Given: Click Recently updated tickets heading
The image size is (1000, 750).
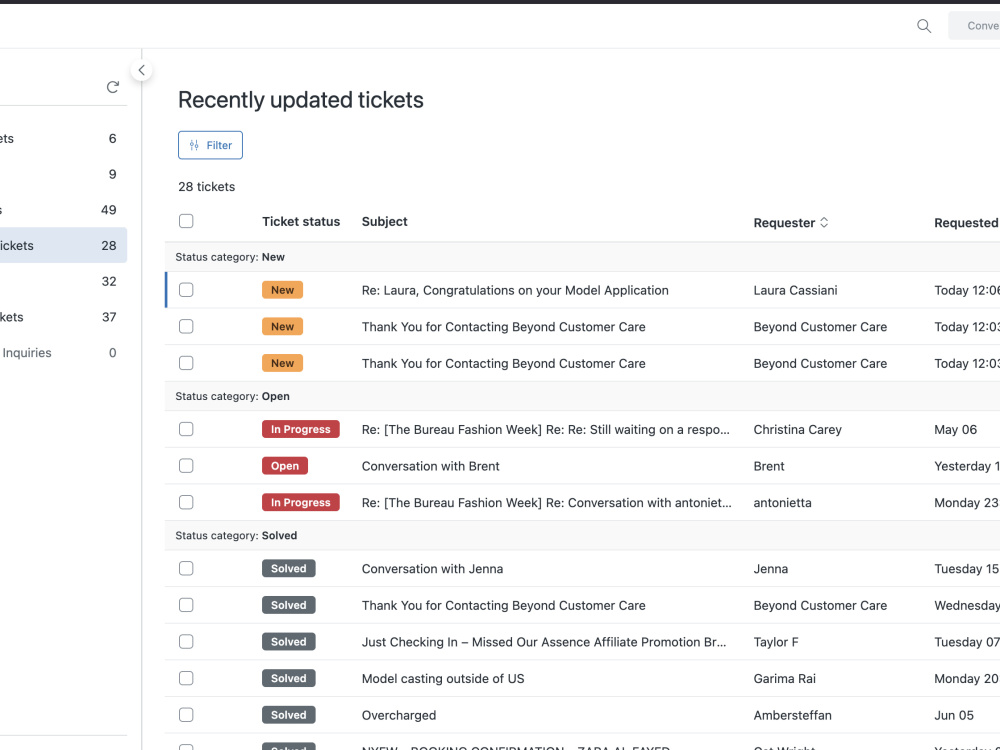Looking at the screenshot, I should [x=300, y=100].
